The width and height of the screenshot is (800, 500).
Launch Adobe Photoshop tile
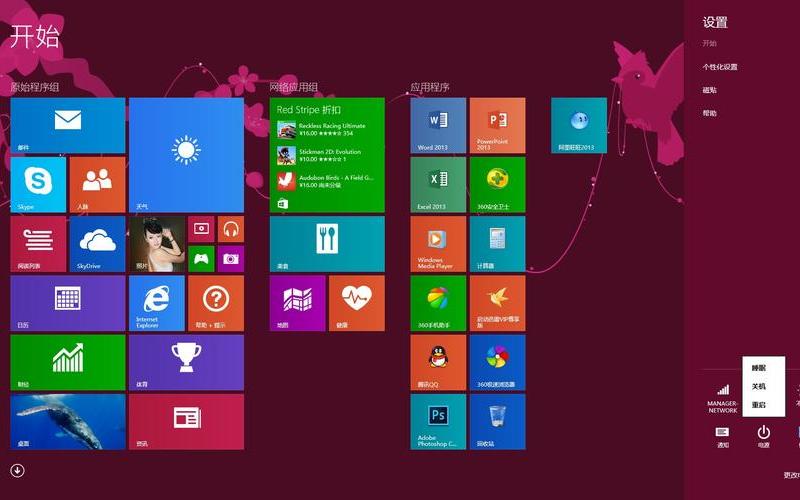click(438, 421)
